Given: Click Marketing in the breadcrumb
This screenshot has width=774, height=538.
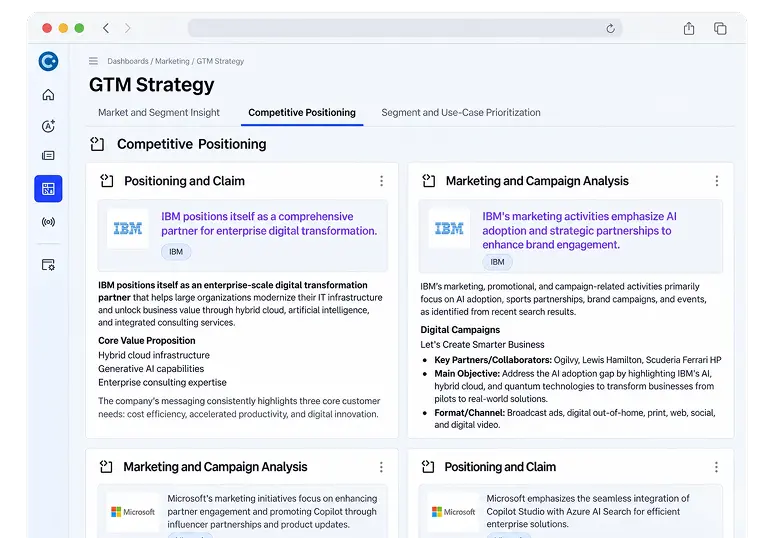Looking at the screenshot, I should [x=172, y=61].
